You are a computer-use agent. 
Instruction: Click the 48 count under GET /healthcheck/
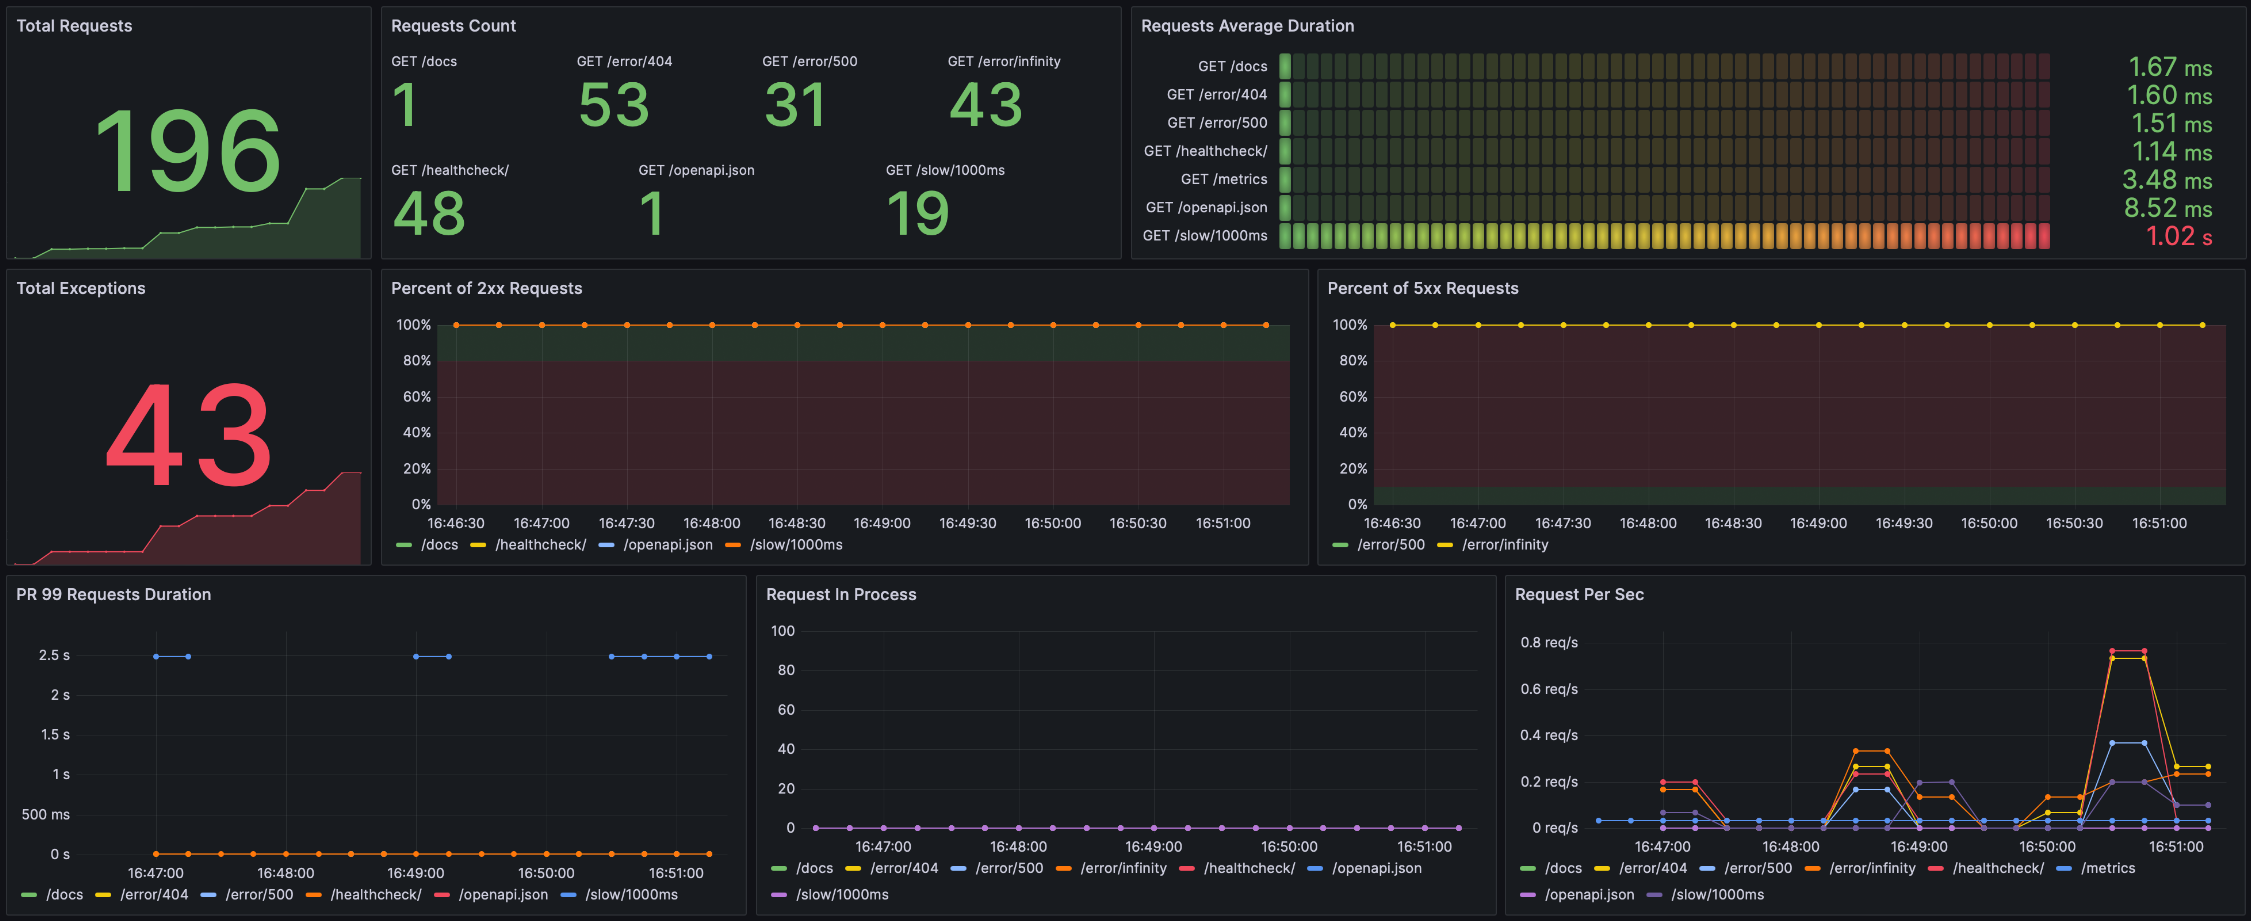pos(429,213)
